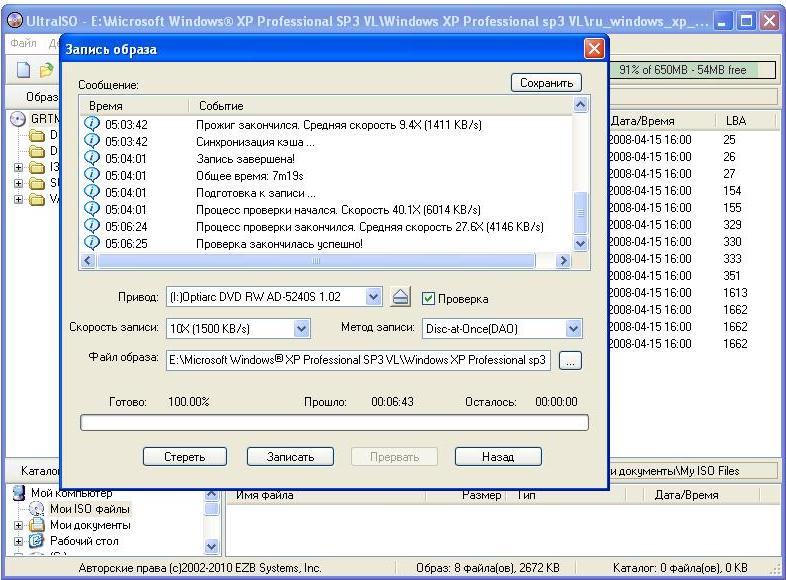Click the browse (...) button for image file

point(570,360)
